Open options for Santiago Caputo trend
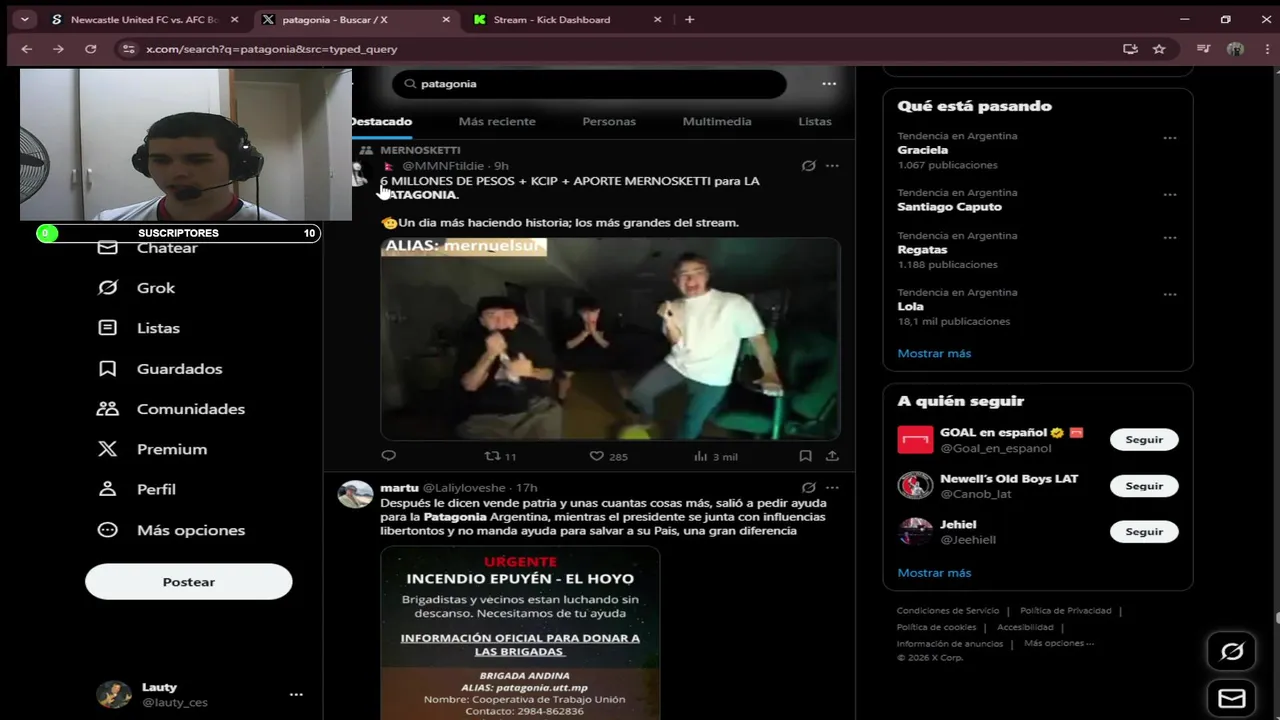1280x720 pixels. (x=1170, y=195)
